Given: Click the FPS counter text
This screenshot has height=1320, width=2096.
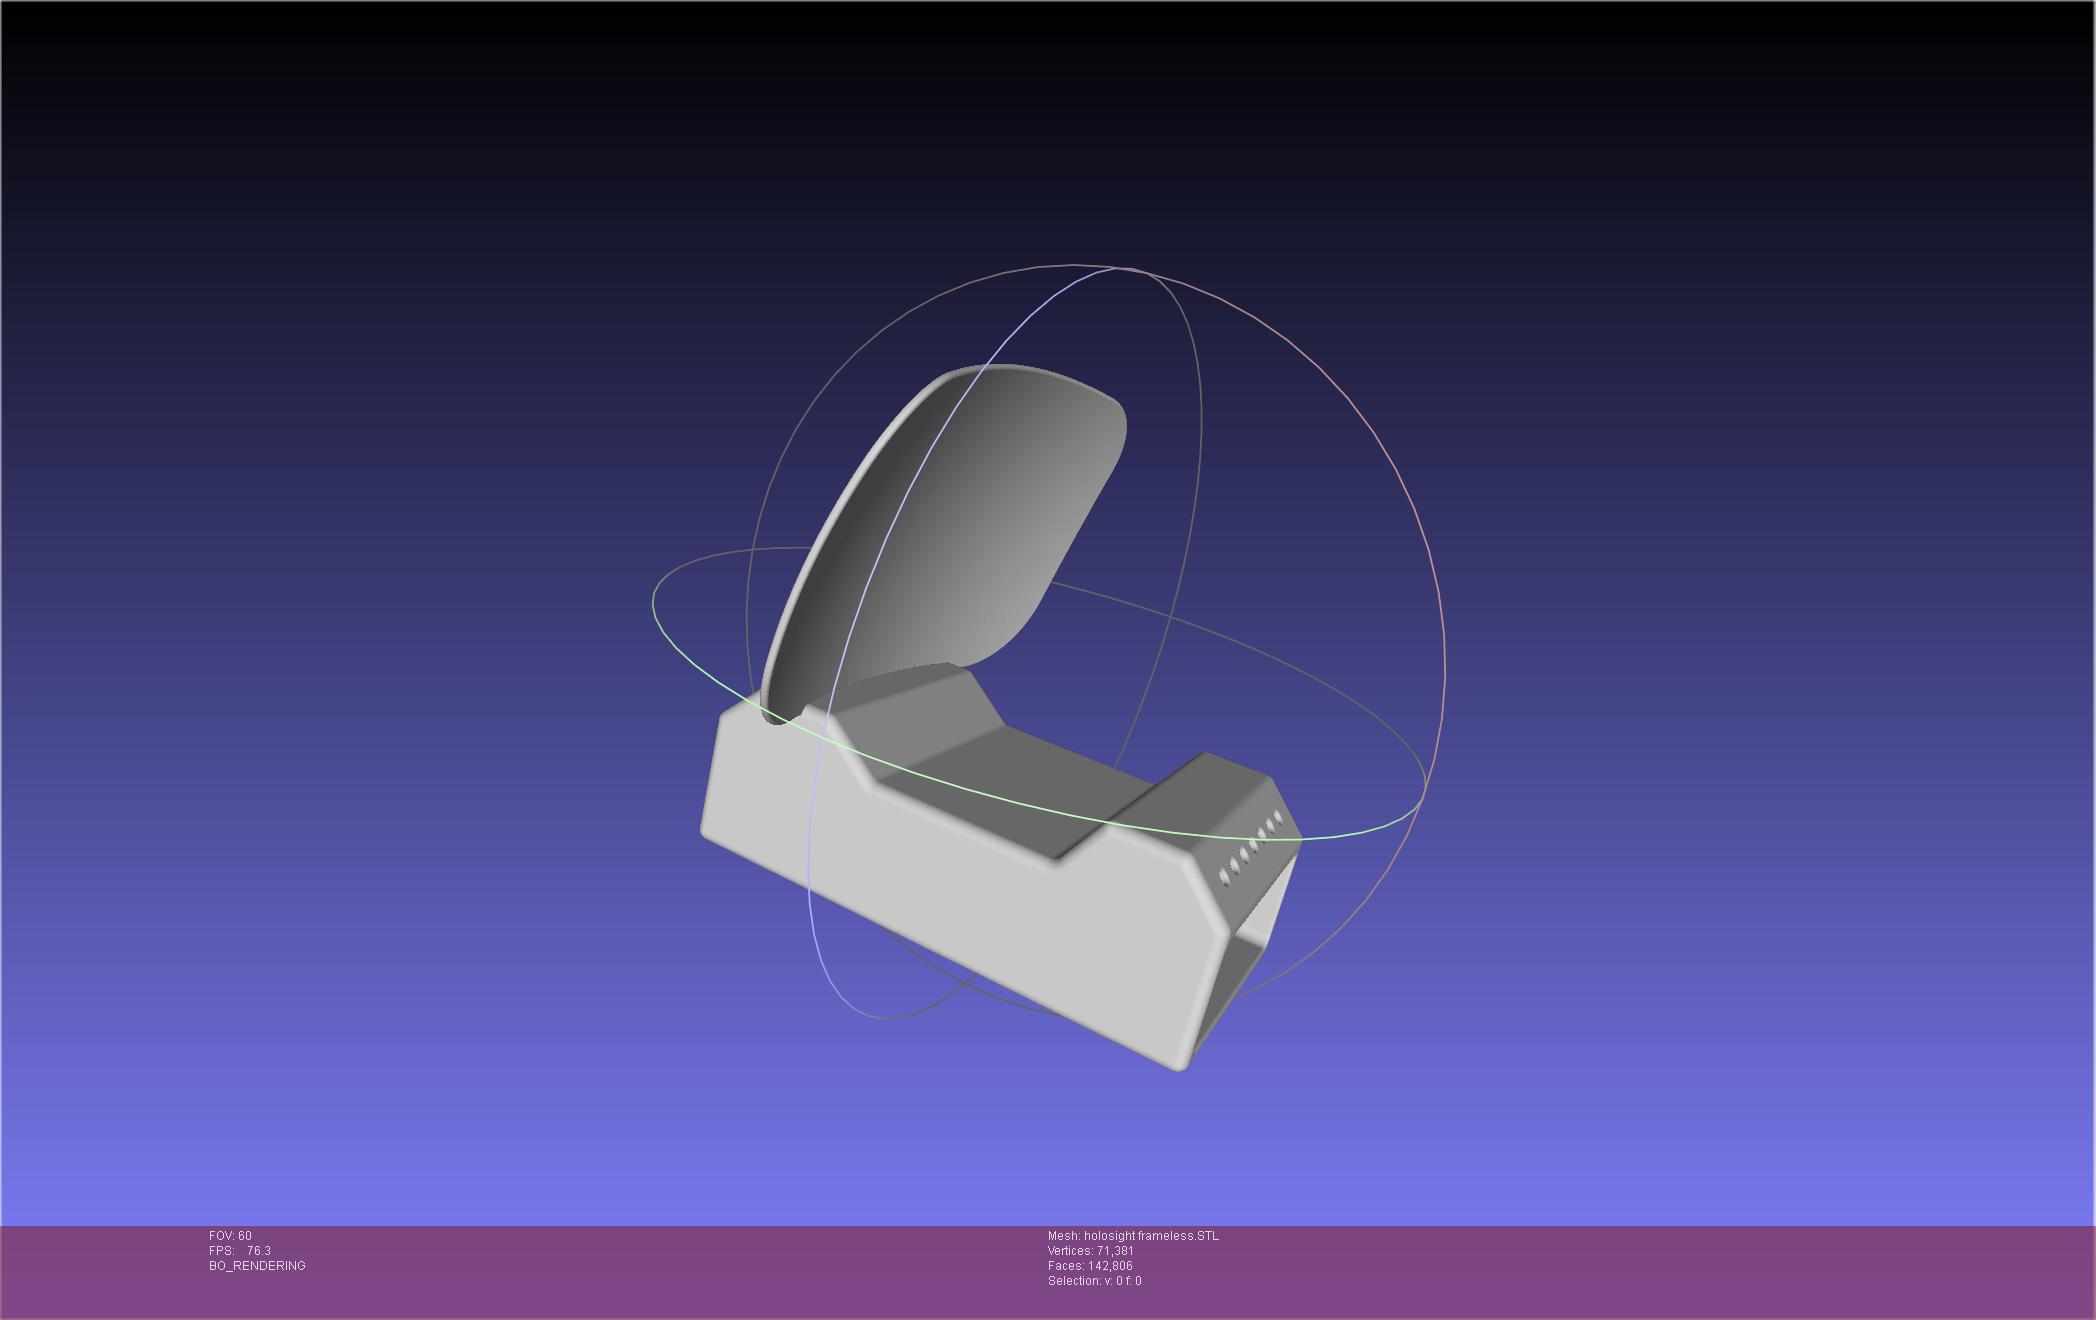Looking at the screenshot, I should (x=240, y=1251).
